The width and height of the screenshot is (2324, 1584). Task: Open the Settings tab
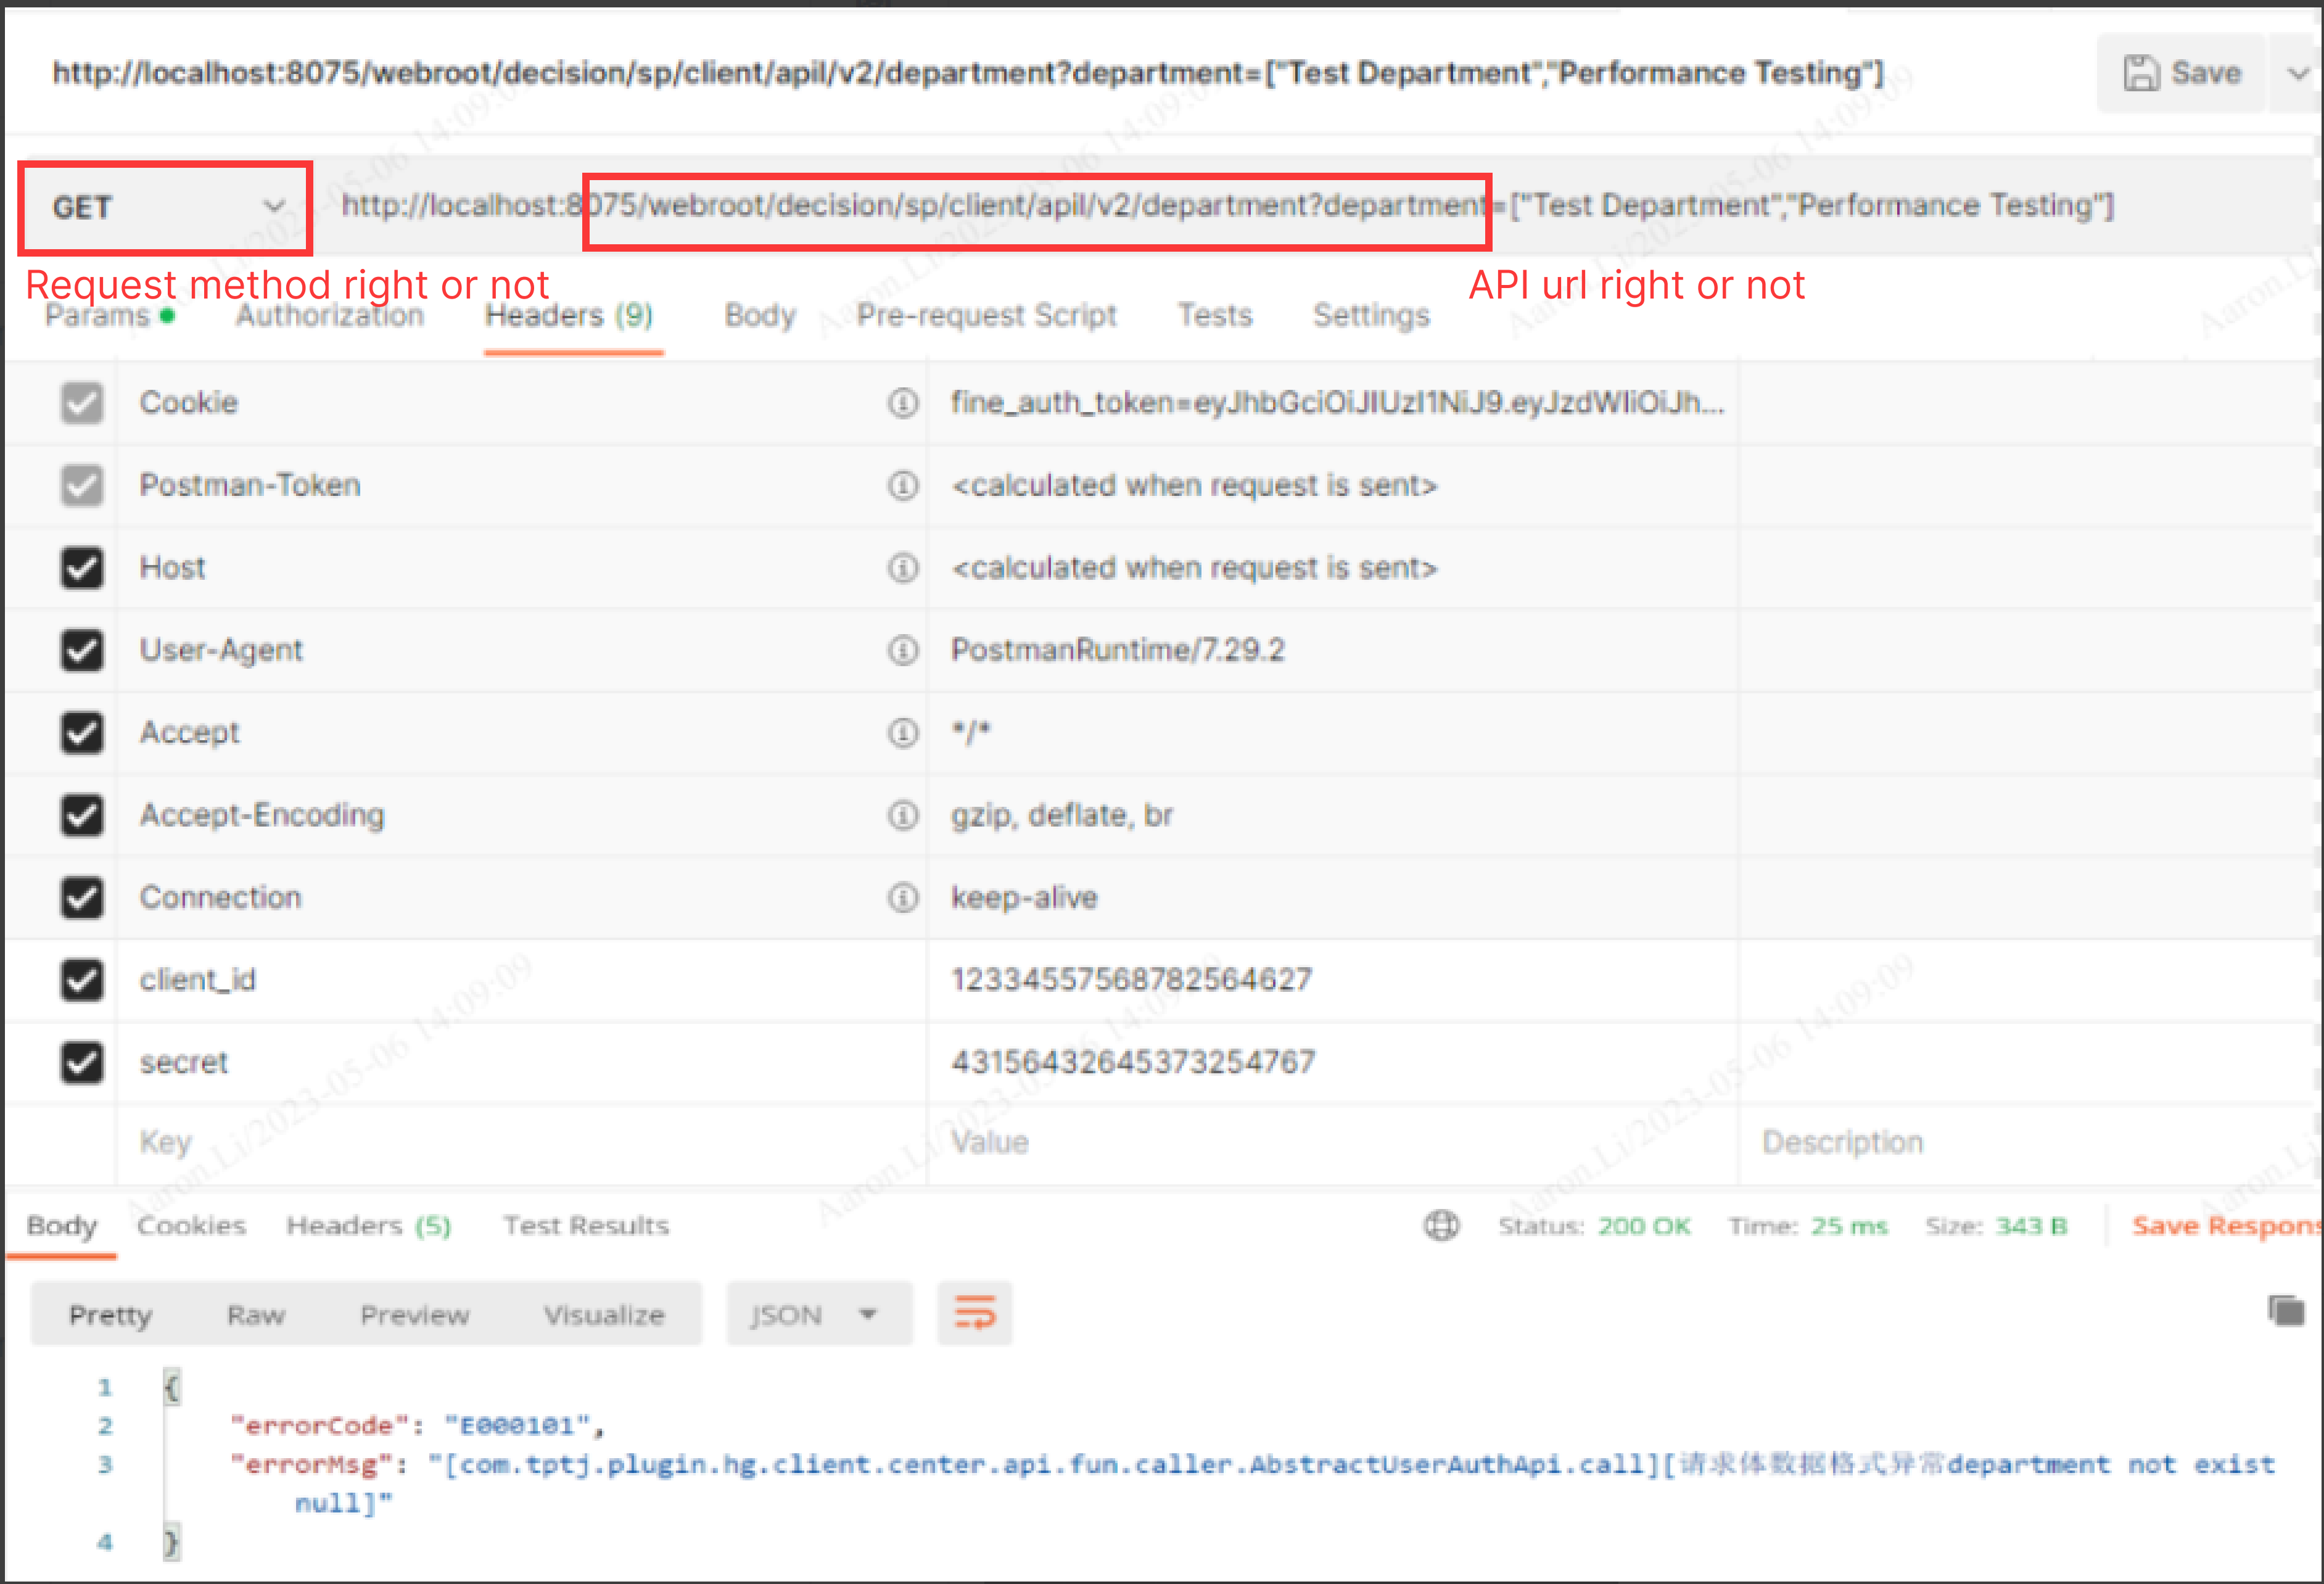coord(1371,316)
